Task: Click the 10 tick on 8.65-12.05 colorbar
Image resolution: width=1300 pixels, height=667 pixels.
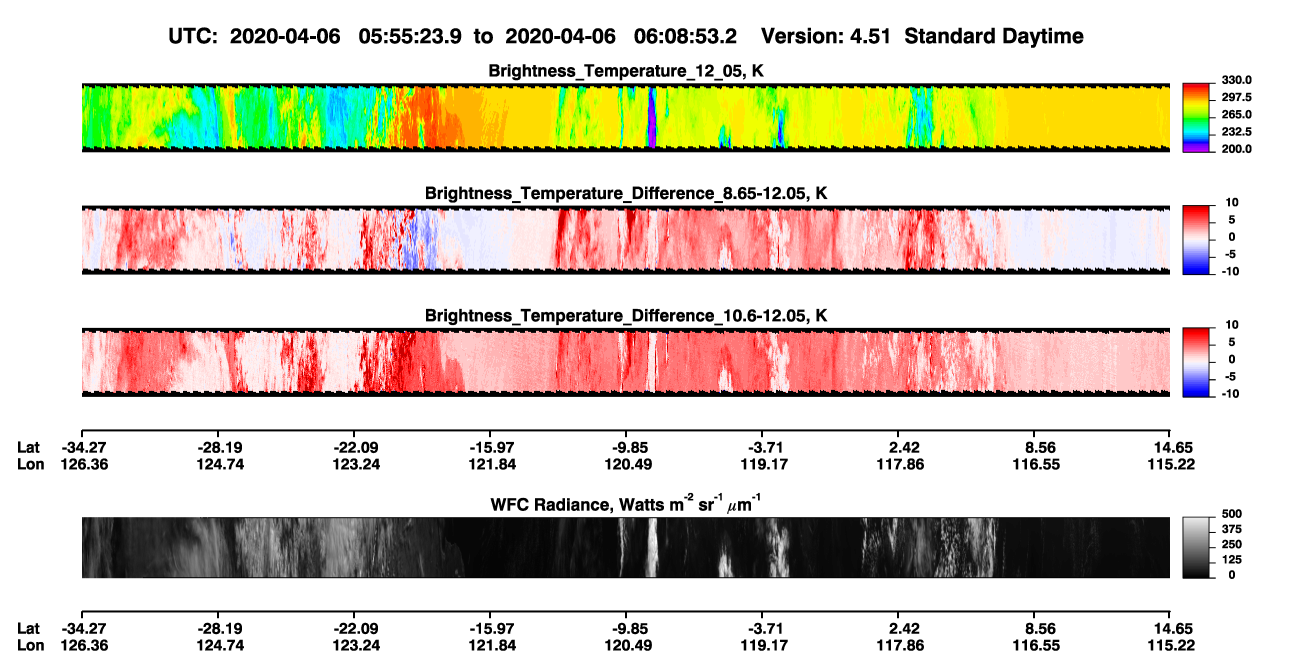Action: 1234,202
